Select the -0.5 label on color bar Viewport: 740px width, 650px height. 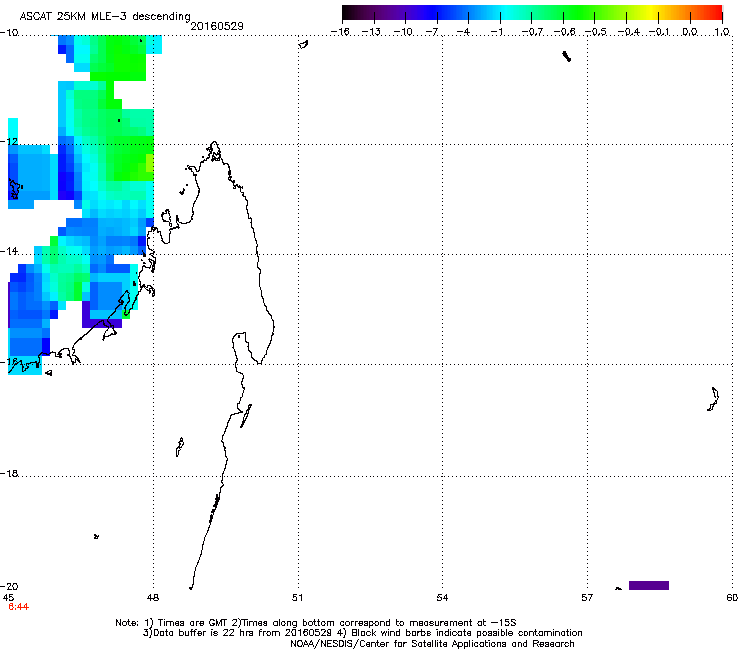pyautogui.click(x=596, y=32)
